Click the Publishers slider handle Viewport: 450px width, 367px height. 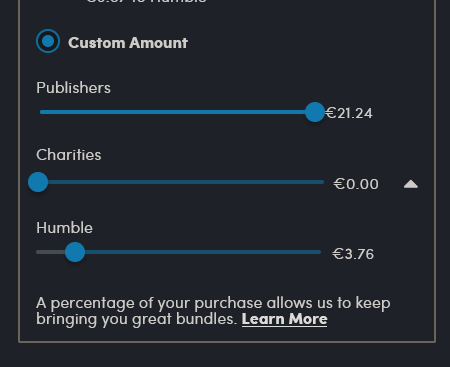pyautogui.click(x=315, y=112)
